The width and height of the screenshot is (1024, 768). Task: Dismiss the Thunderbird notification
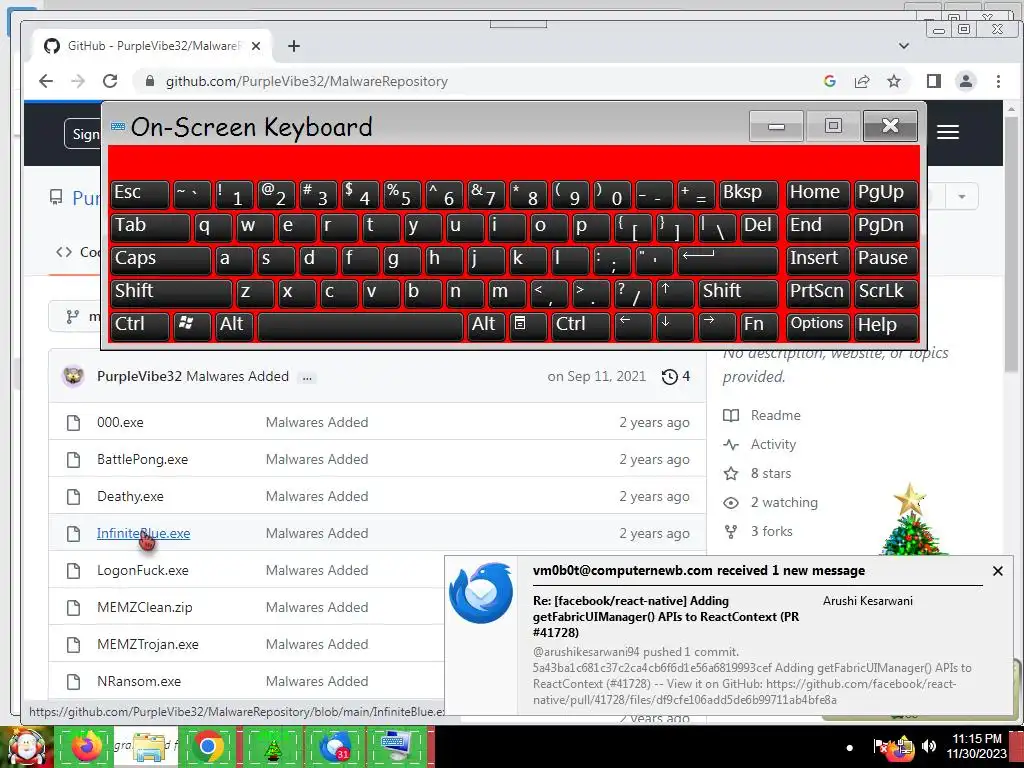pyautogui.click(x=997, y=571)
